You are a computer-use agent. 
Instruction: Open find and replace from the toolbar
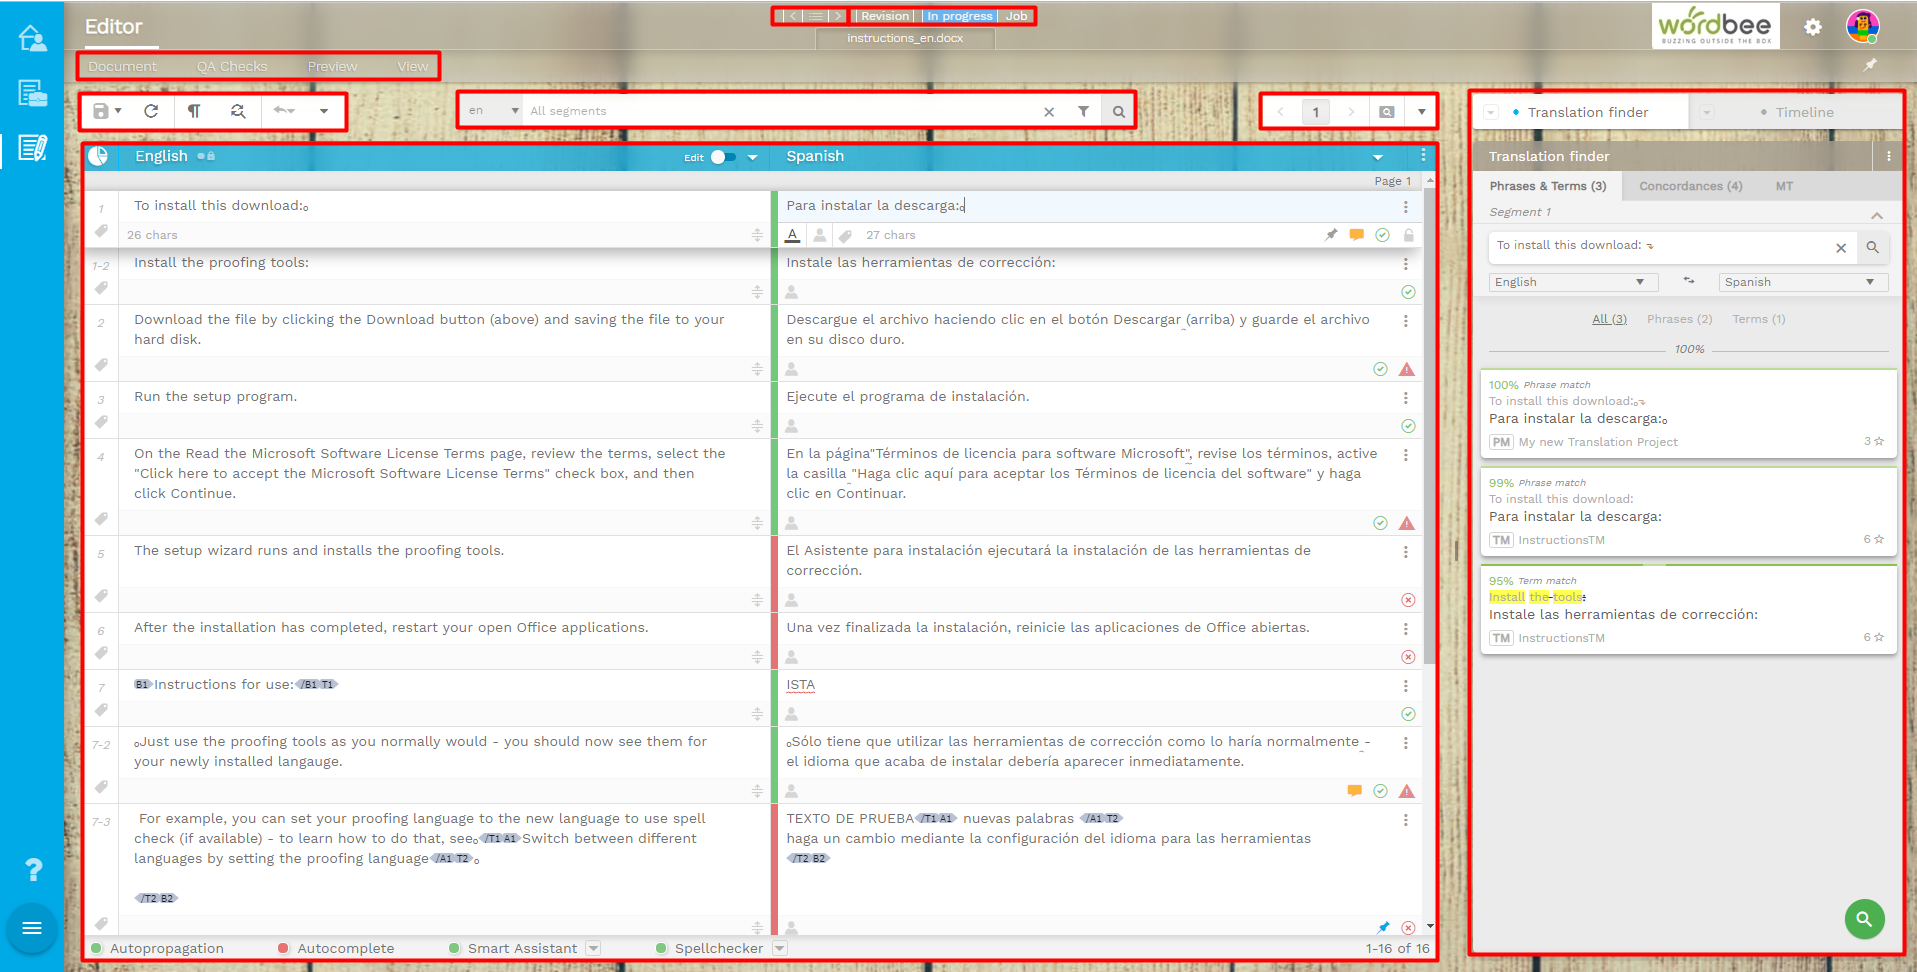point(238,111)
